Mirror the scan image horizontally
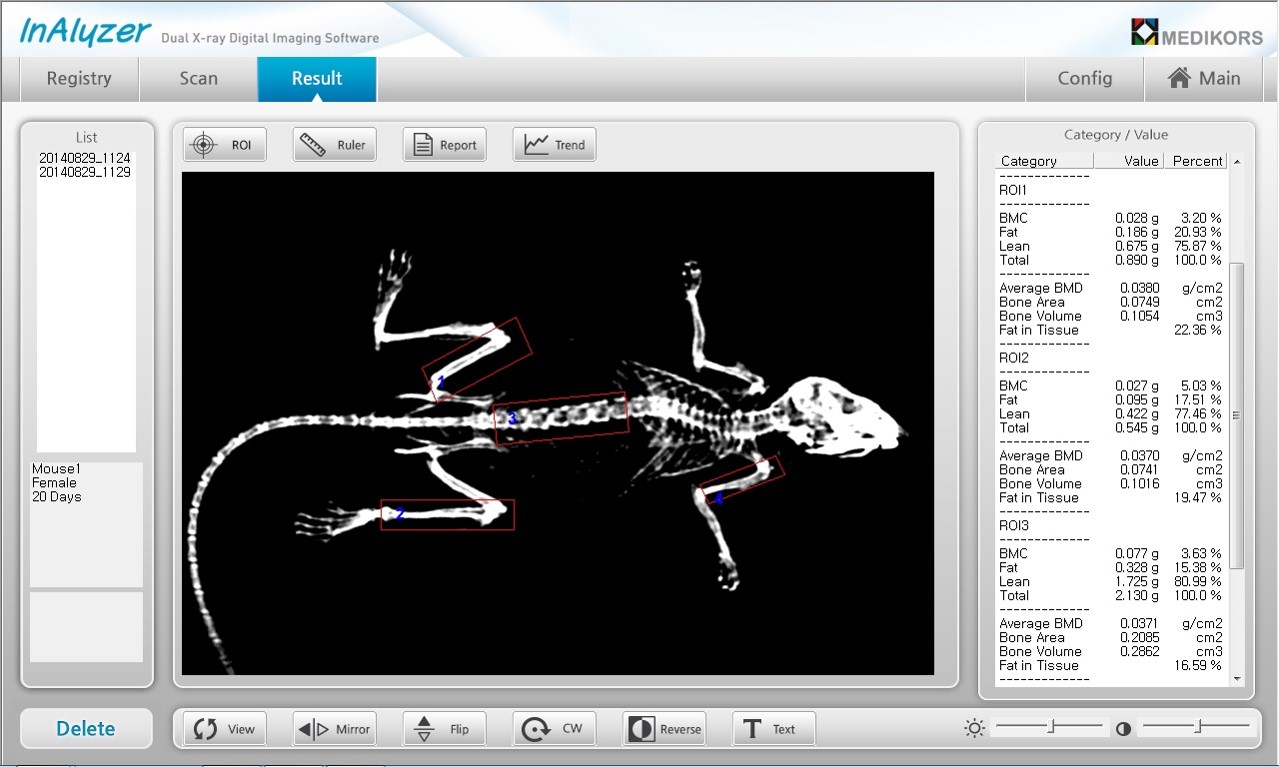Screen dimensions: 1279x767 [334, 729]
